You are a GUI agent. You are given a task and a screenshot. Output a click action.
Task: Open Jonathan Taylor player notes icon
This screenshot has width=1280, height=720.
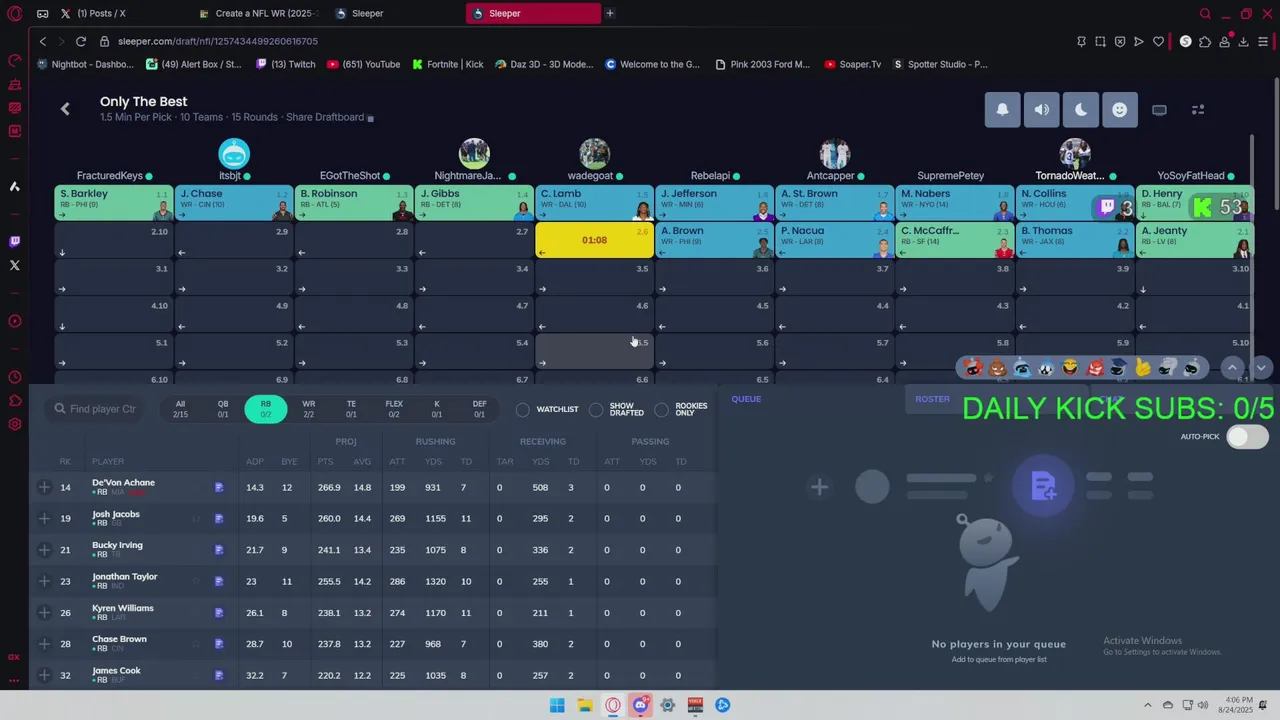coord(219,582)
